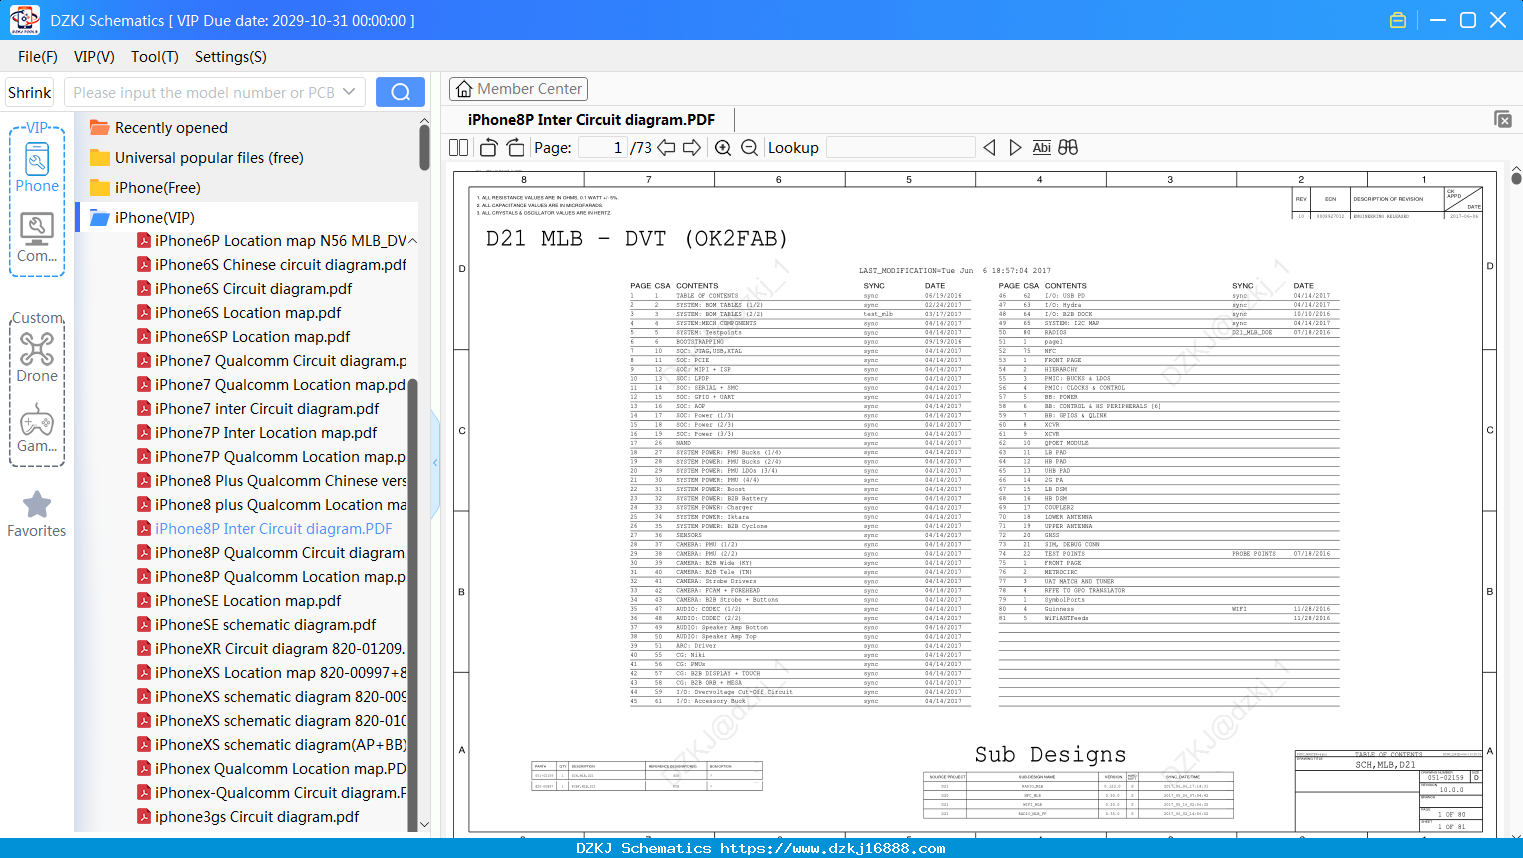Rotate page counterclockwise icon
This screenshot has height=858, width=1523.
coord(488,148)
